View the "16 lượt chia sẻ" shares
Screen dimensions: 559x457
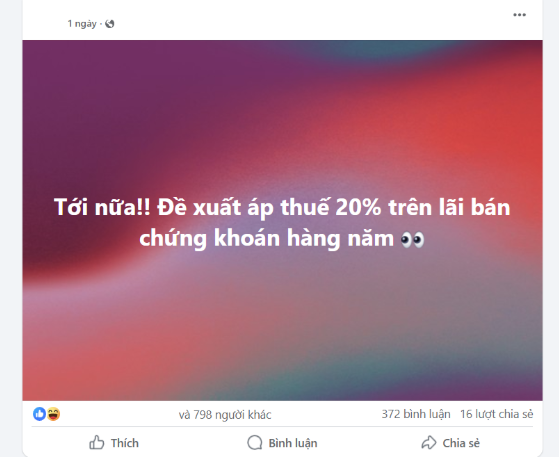tap(497, 414)
